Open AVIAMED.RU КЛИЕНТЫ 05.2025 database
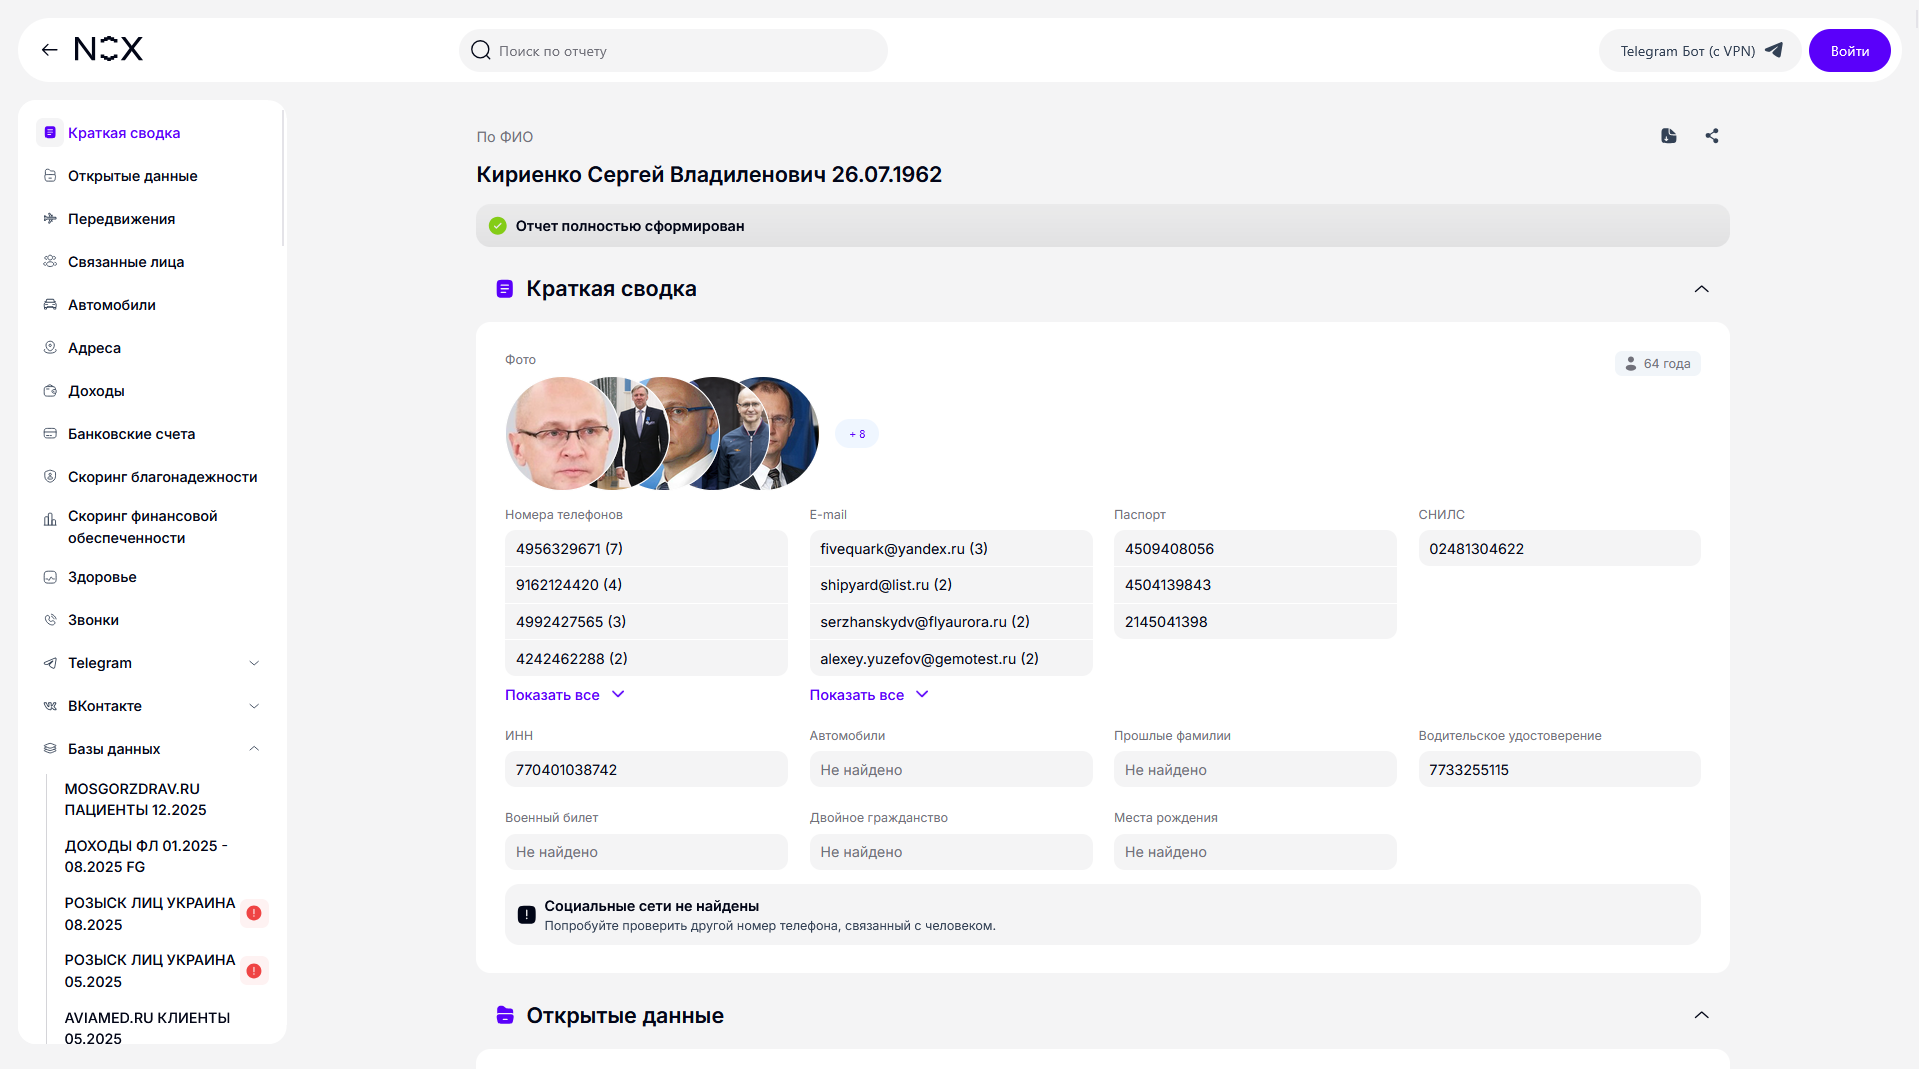The height and width of the screenshot is (1069, 1919). (147, 1029)
